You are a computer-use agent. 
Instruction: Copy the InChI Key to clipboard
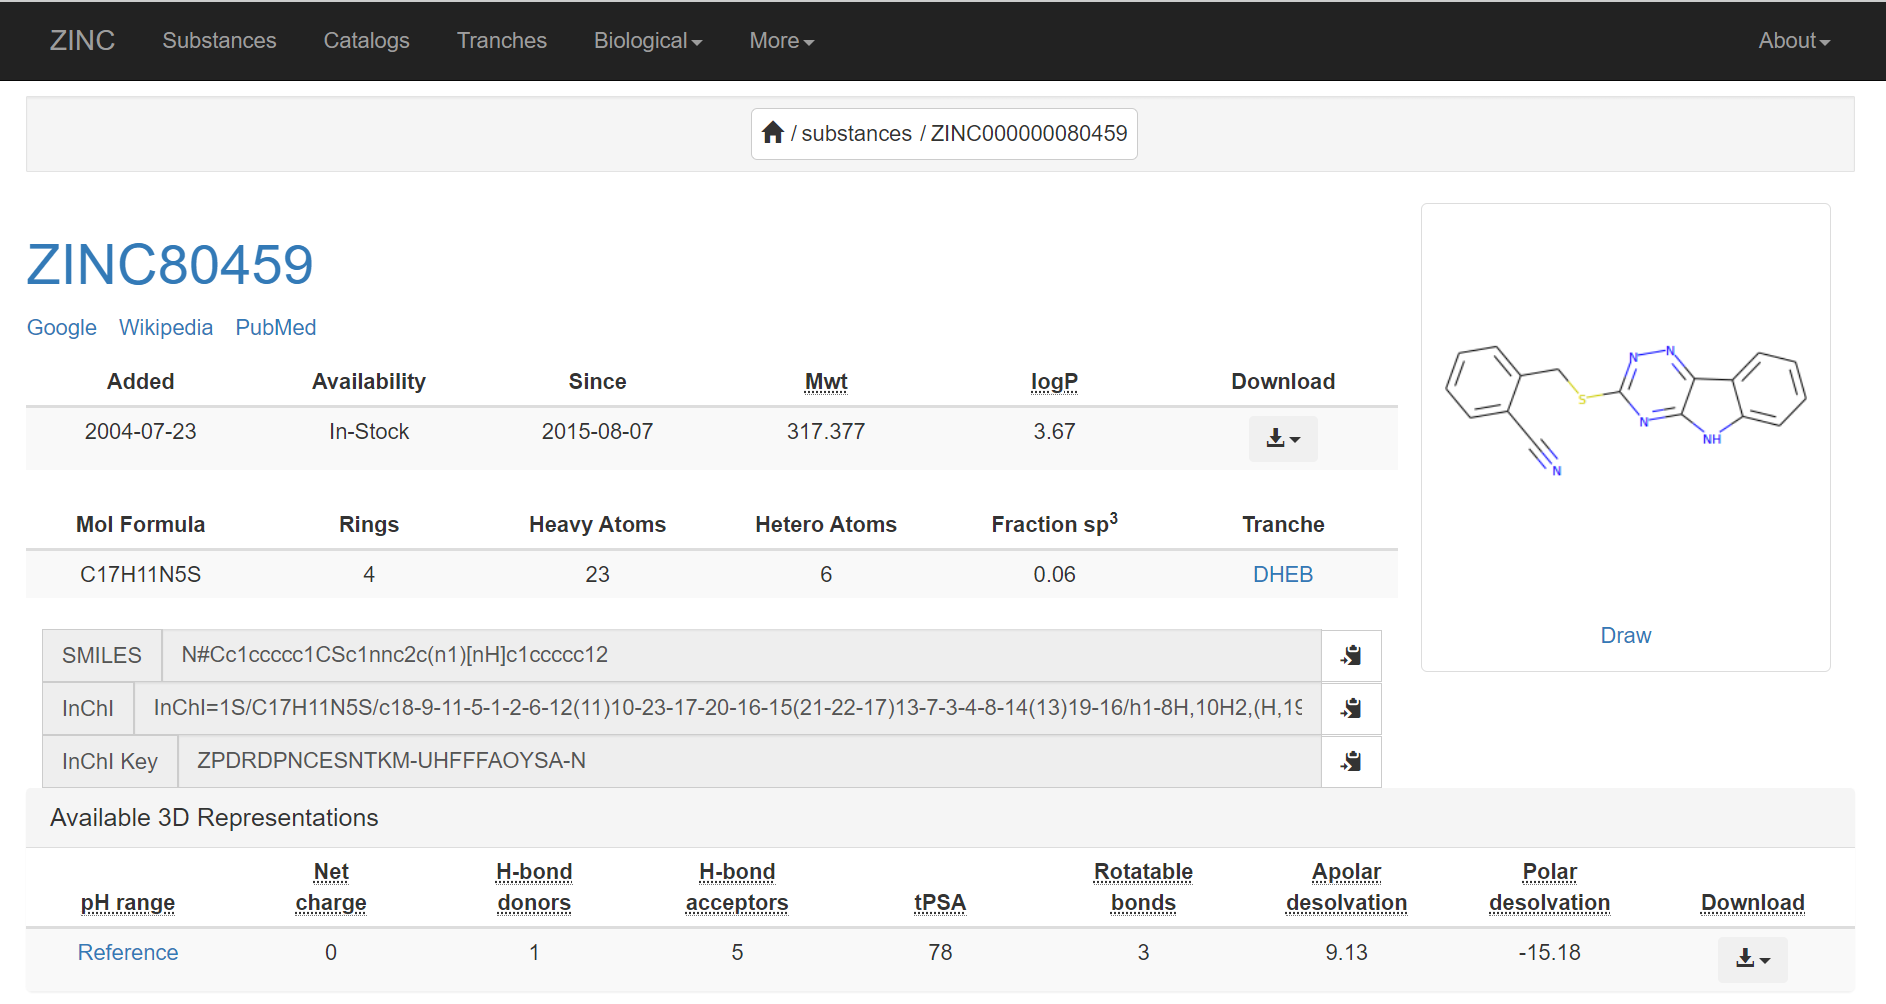coord(1351,762)
